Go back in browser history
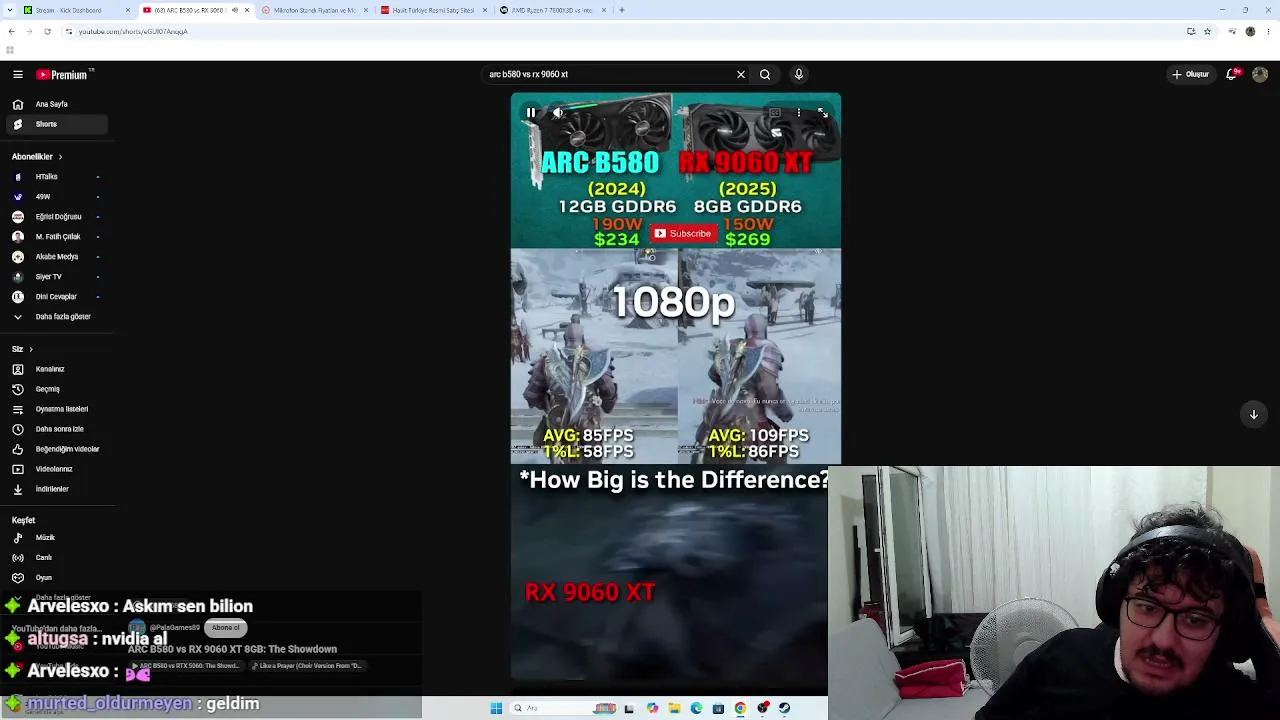This screenshot has width=1280, height=720. (11, 31)
